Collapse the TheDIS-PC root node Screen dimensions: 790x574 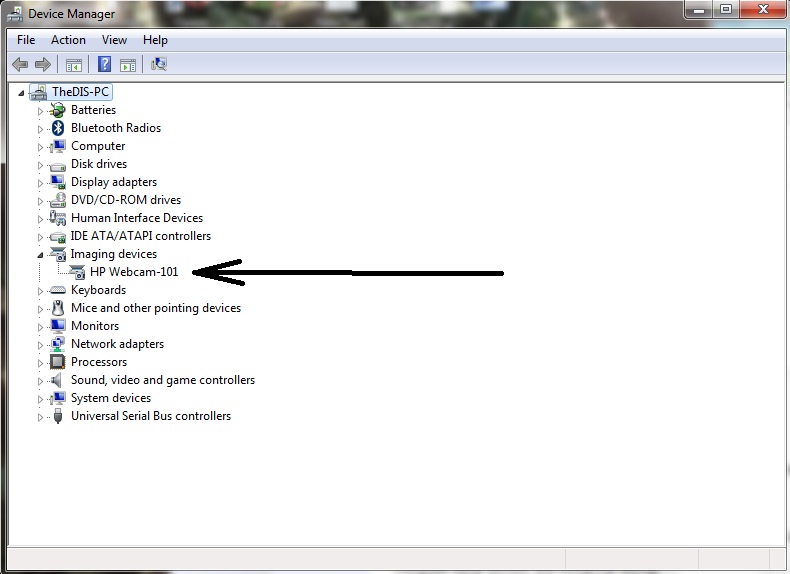[23, 92]
